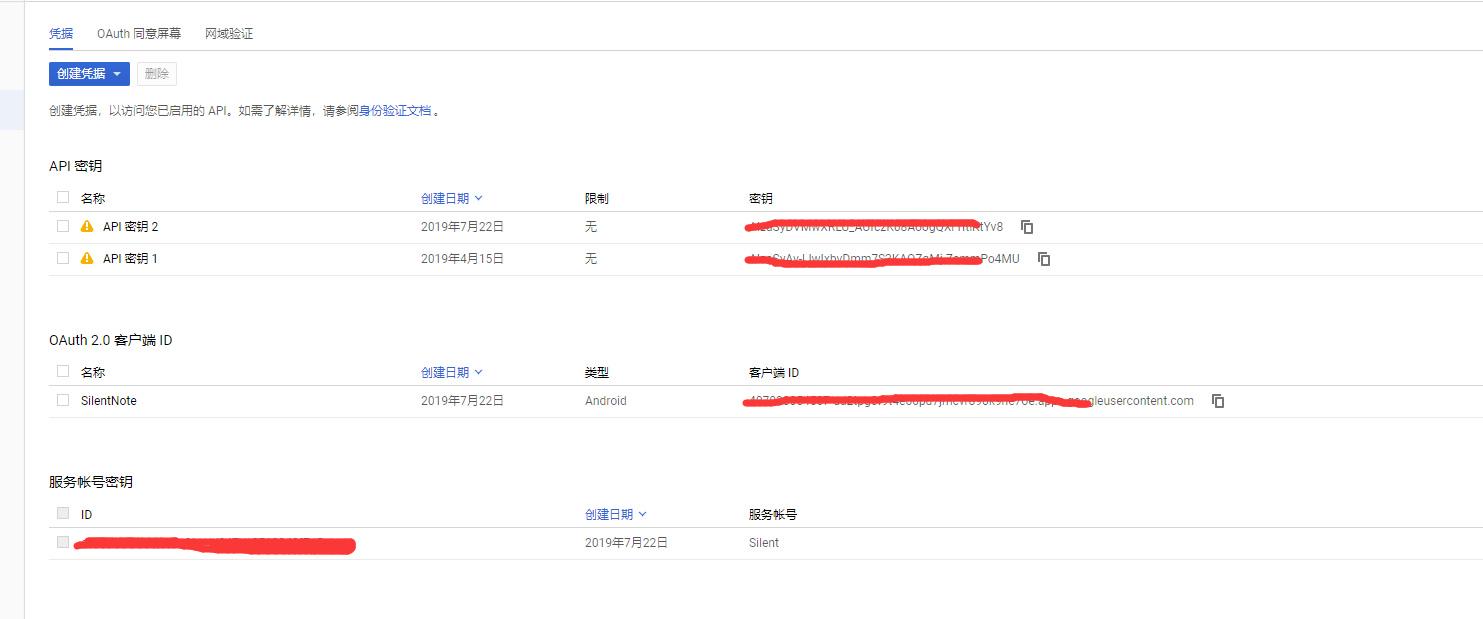This screenshot has height=619, width=1483.
Task: Tick the select-all checkbox in API 密钥 header
Action: pyautogui.click(x=63, y=197)
